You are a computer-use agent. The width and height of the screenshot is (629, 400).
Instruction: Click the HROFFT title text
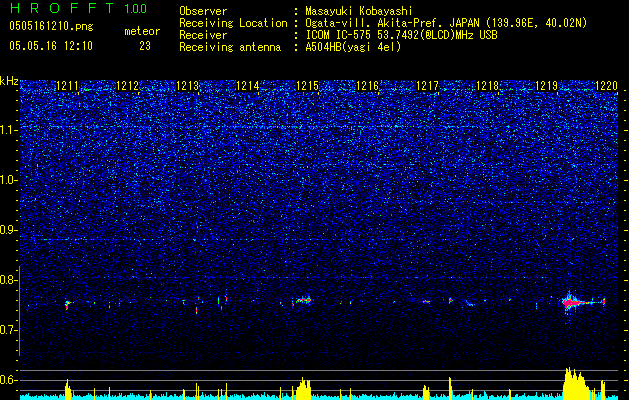[62, 8]
